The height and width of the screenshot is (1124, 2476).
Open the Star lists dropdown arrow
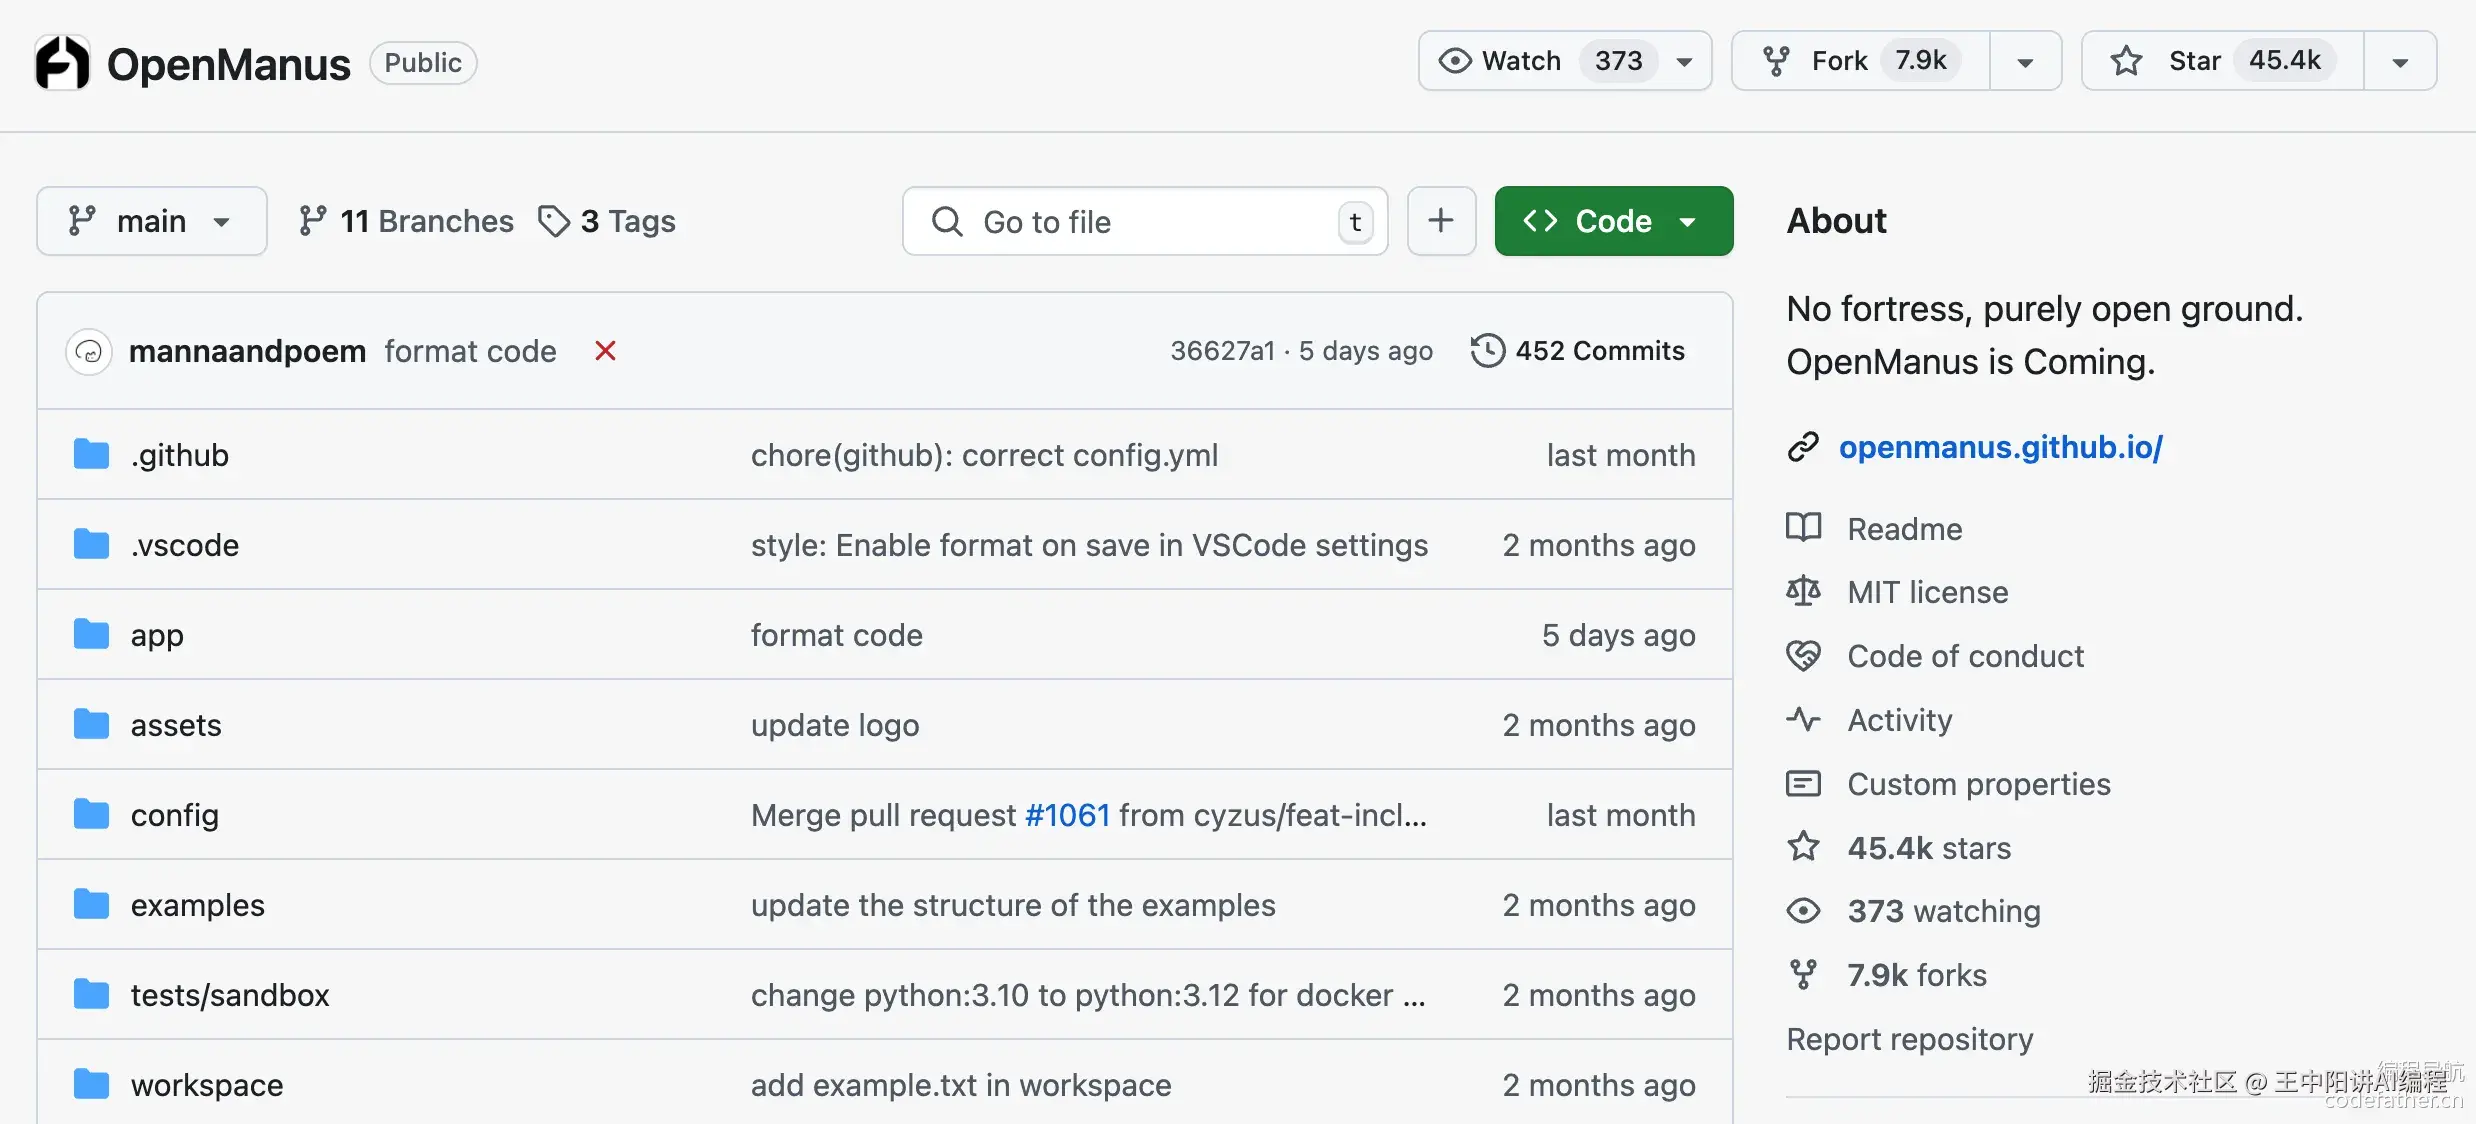pyautogui.click(x=2400, y=62)
